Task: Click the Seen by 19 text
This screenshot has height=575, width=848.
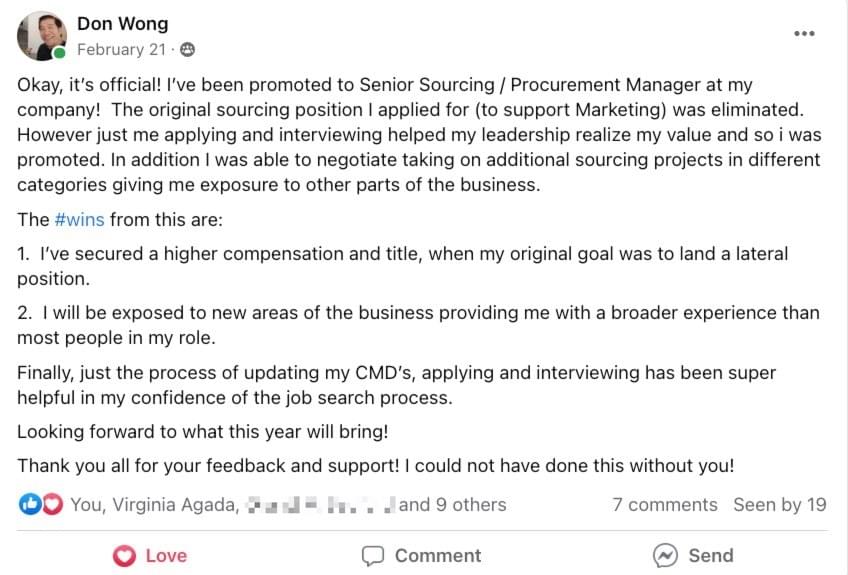Action: (x=779, y=505)
